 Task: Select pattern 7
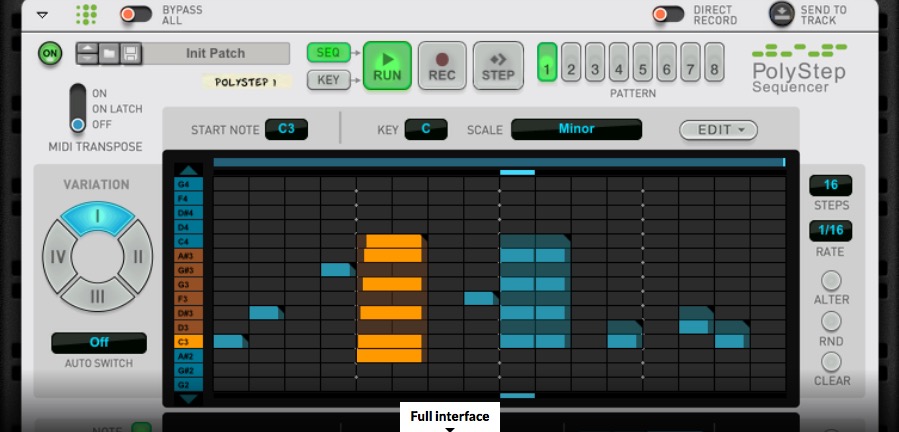(690, 62)
